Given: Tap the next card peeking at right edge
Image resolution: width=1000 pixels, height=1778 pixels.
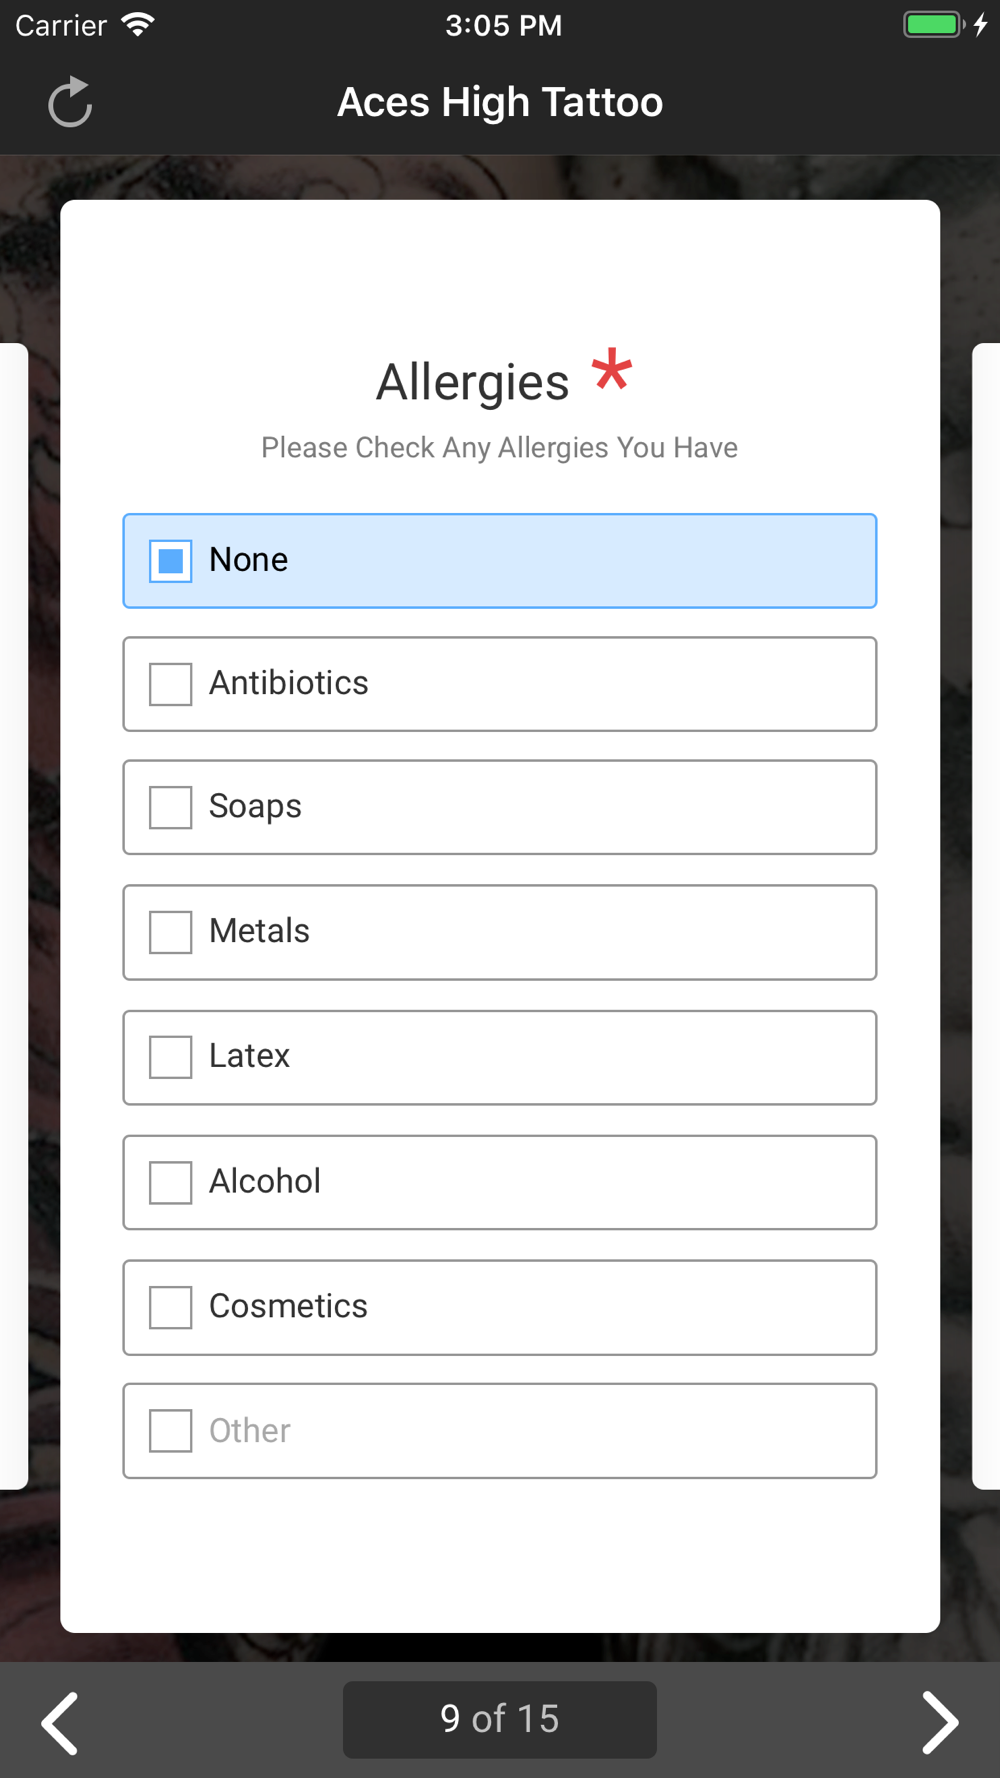Looking at the screenshot, I should [986, 915].
